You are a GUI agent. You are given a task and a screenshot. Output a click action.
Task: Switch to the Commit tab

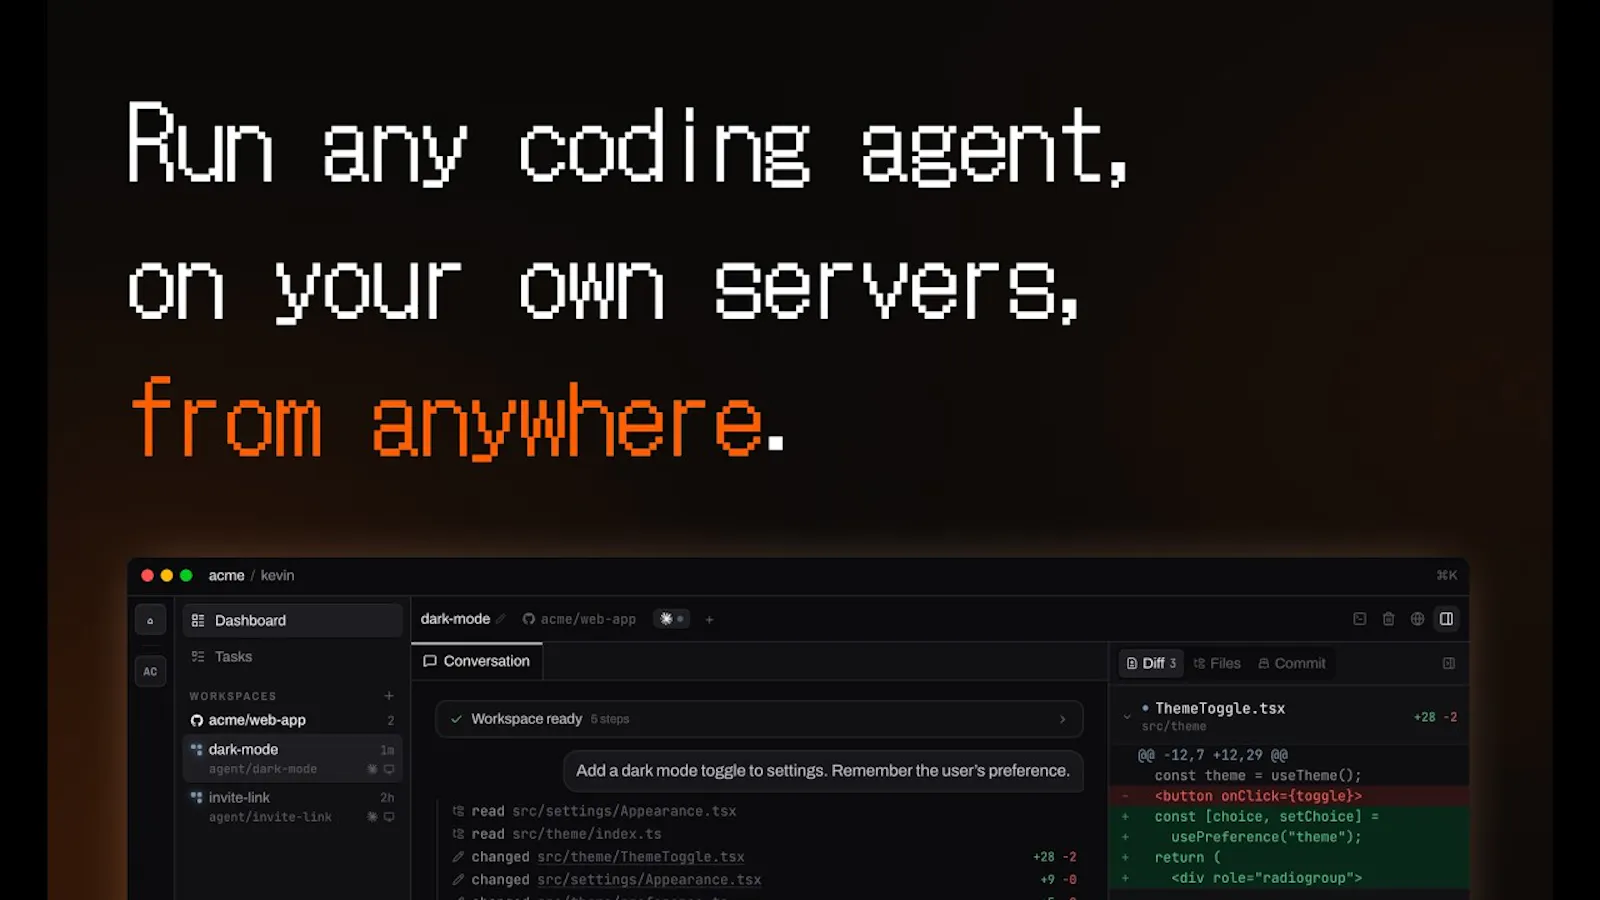[x=1292, y=663]
